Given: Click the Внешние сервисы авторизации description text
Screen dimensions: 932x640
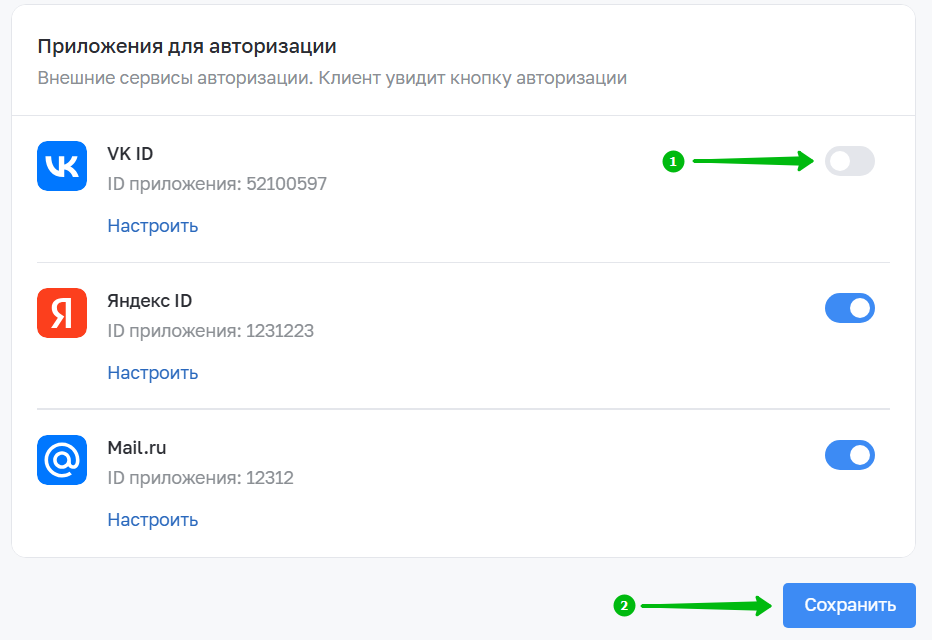Looking at the screenshot, I should (332, 78).
